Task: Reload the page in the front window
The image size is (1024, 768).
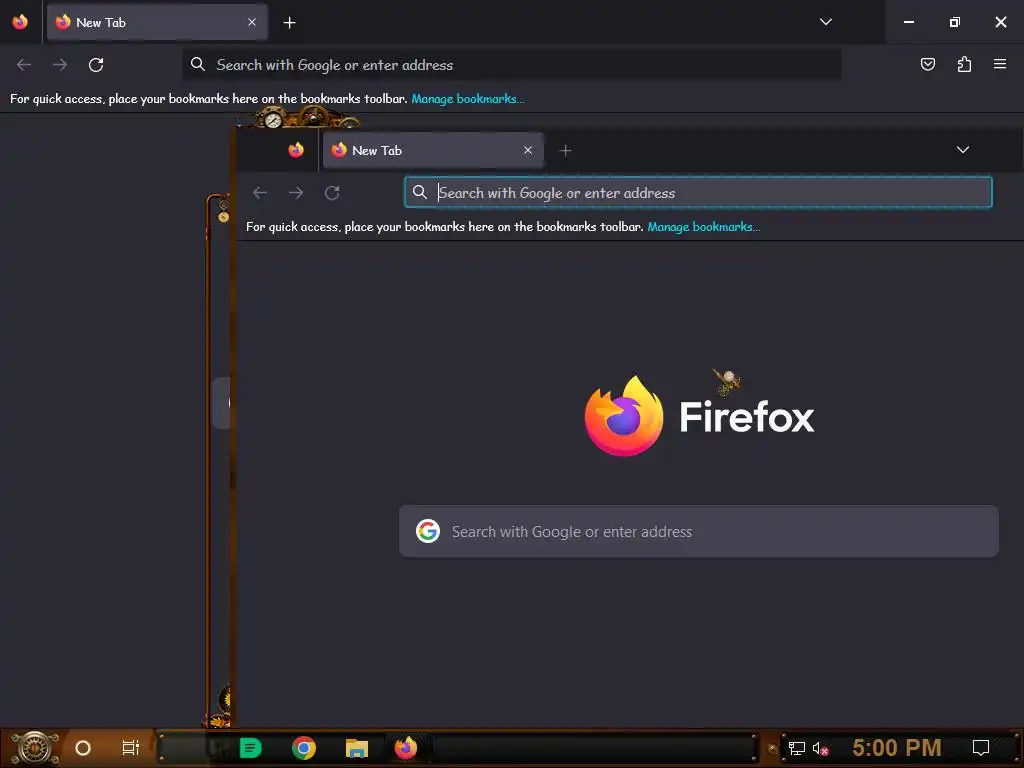Action: tap(332, 193)
